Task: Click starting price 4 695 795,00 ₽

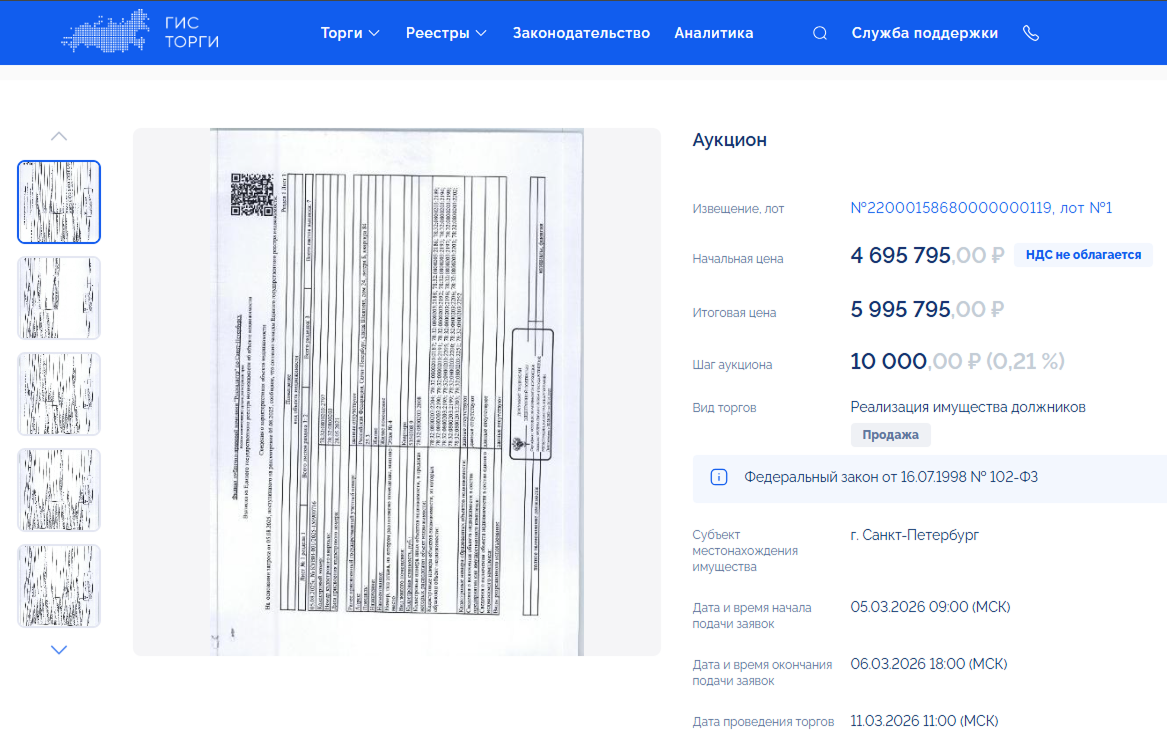Action: click(927, 255)
